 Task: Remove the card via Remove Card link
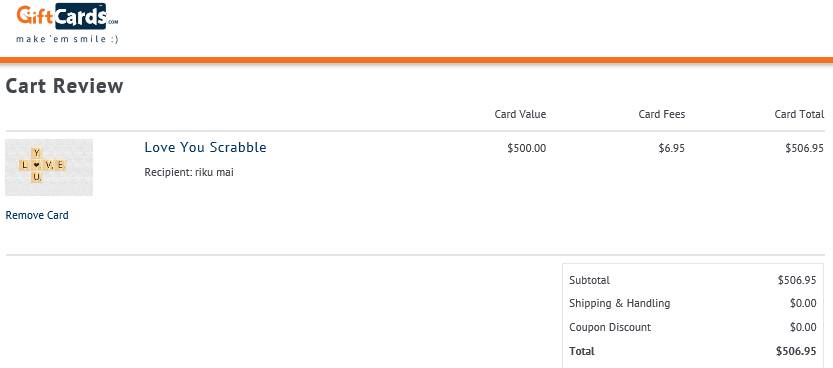(37, 215)
